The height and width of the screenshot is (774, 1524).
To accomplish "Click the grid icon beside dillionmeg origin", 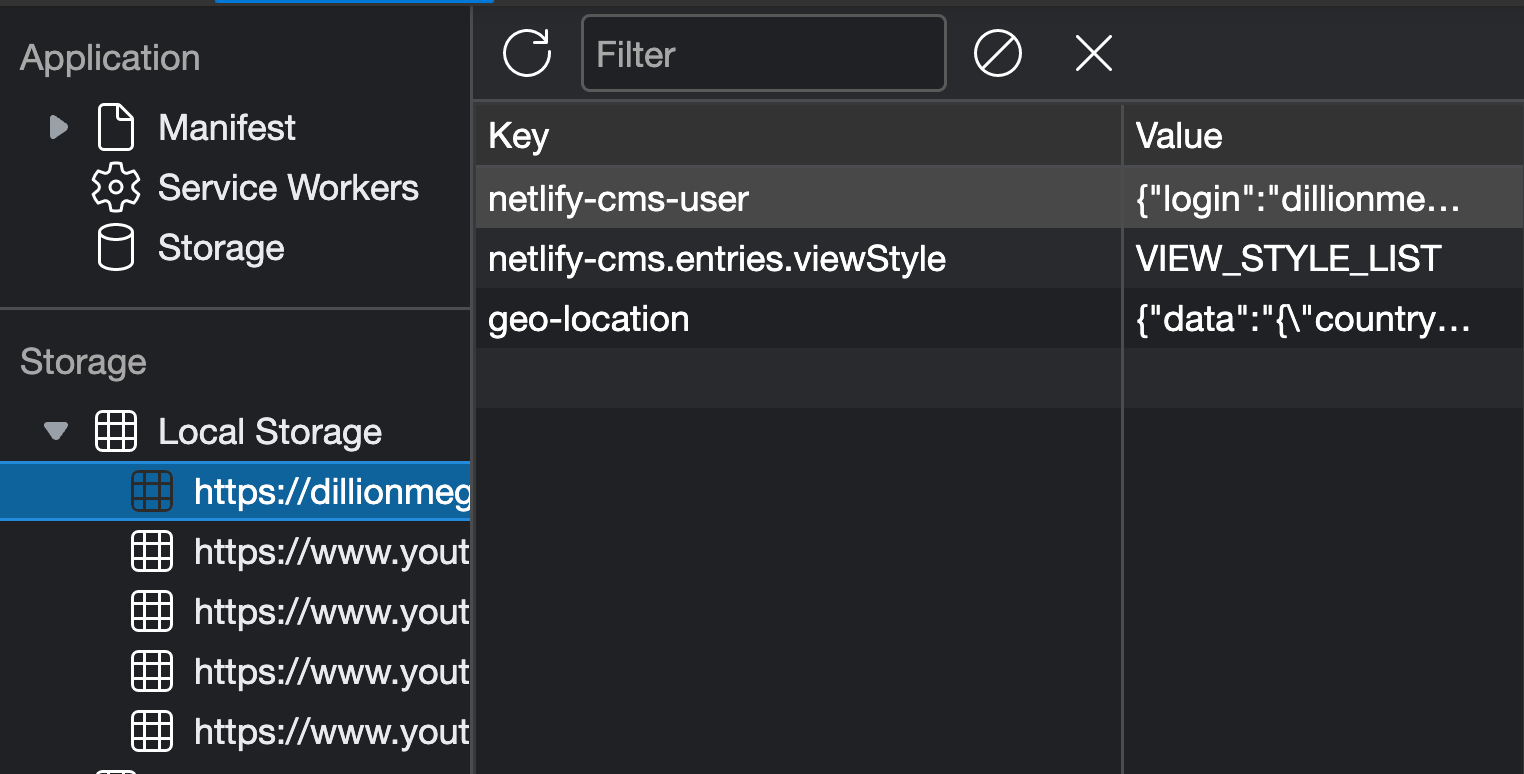I will 152,491.
